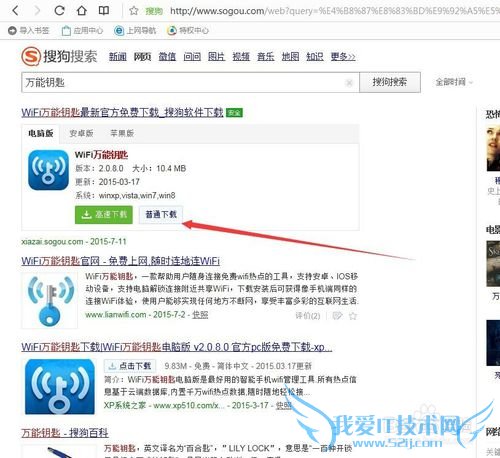The image size is (500, 458).
Task: Switch to 地图 search category
Action: [290, 57]
